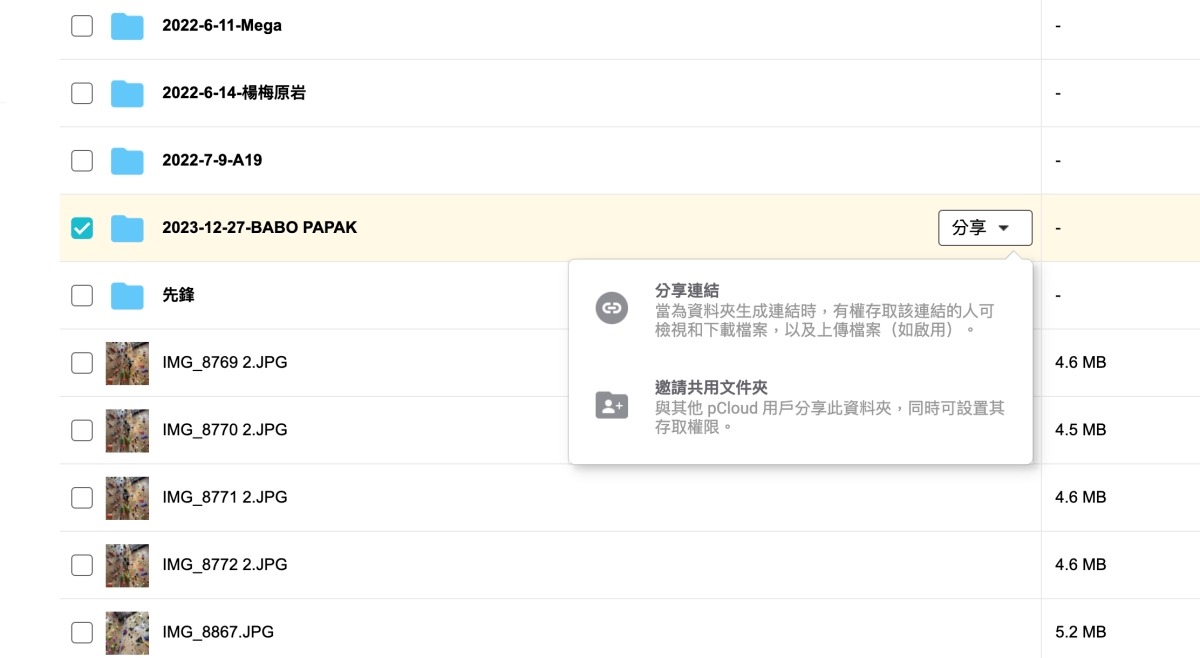Viewport: 1200px width, 658px height.
Task: Open the file named IMG_8867.JPG
Action: tap(218, 632)
